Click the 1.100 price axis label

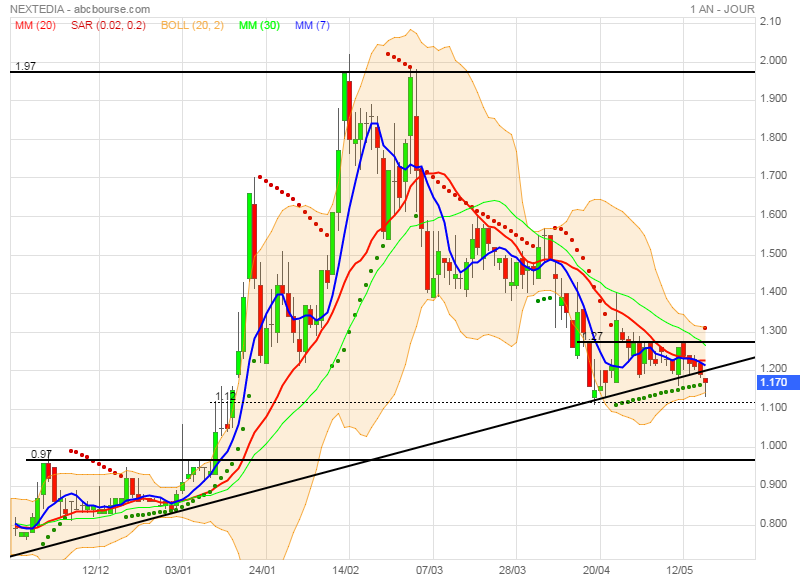pos(773,407)
